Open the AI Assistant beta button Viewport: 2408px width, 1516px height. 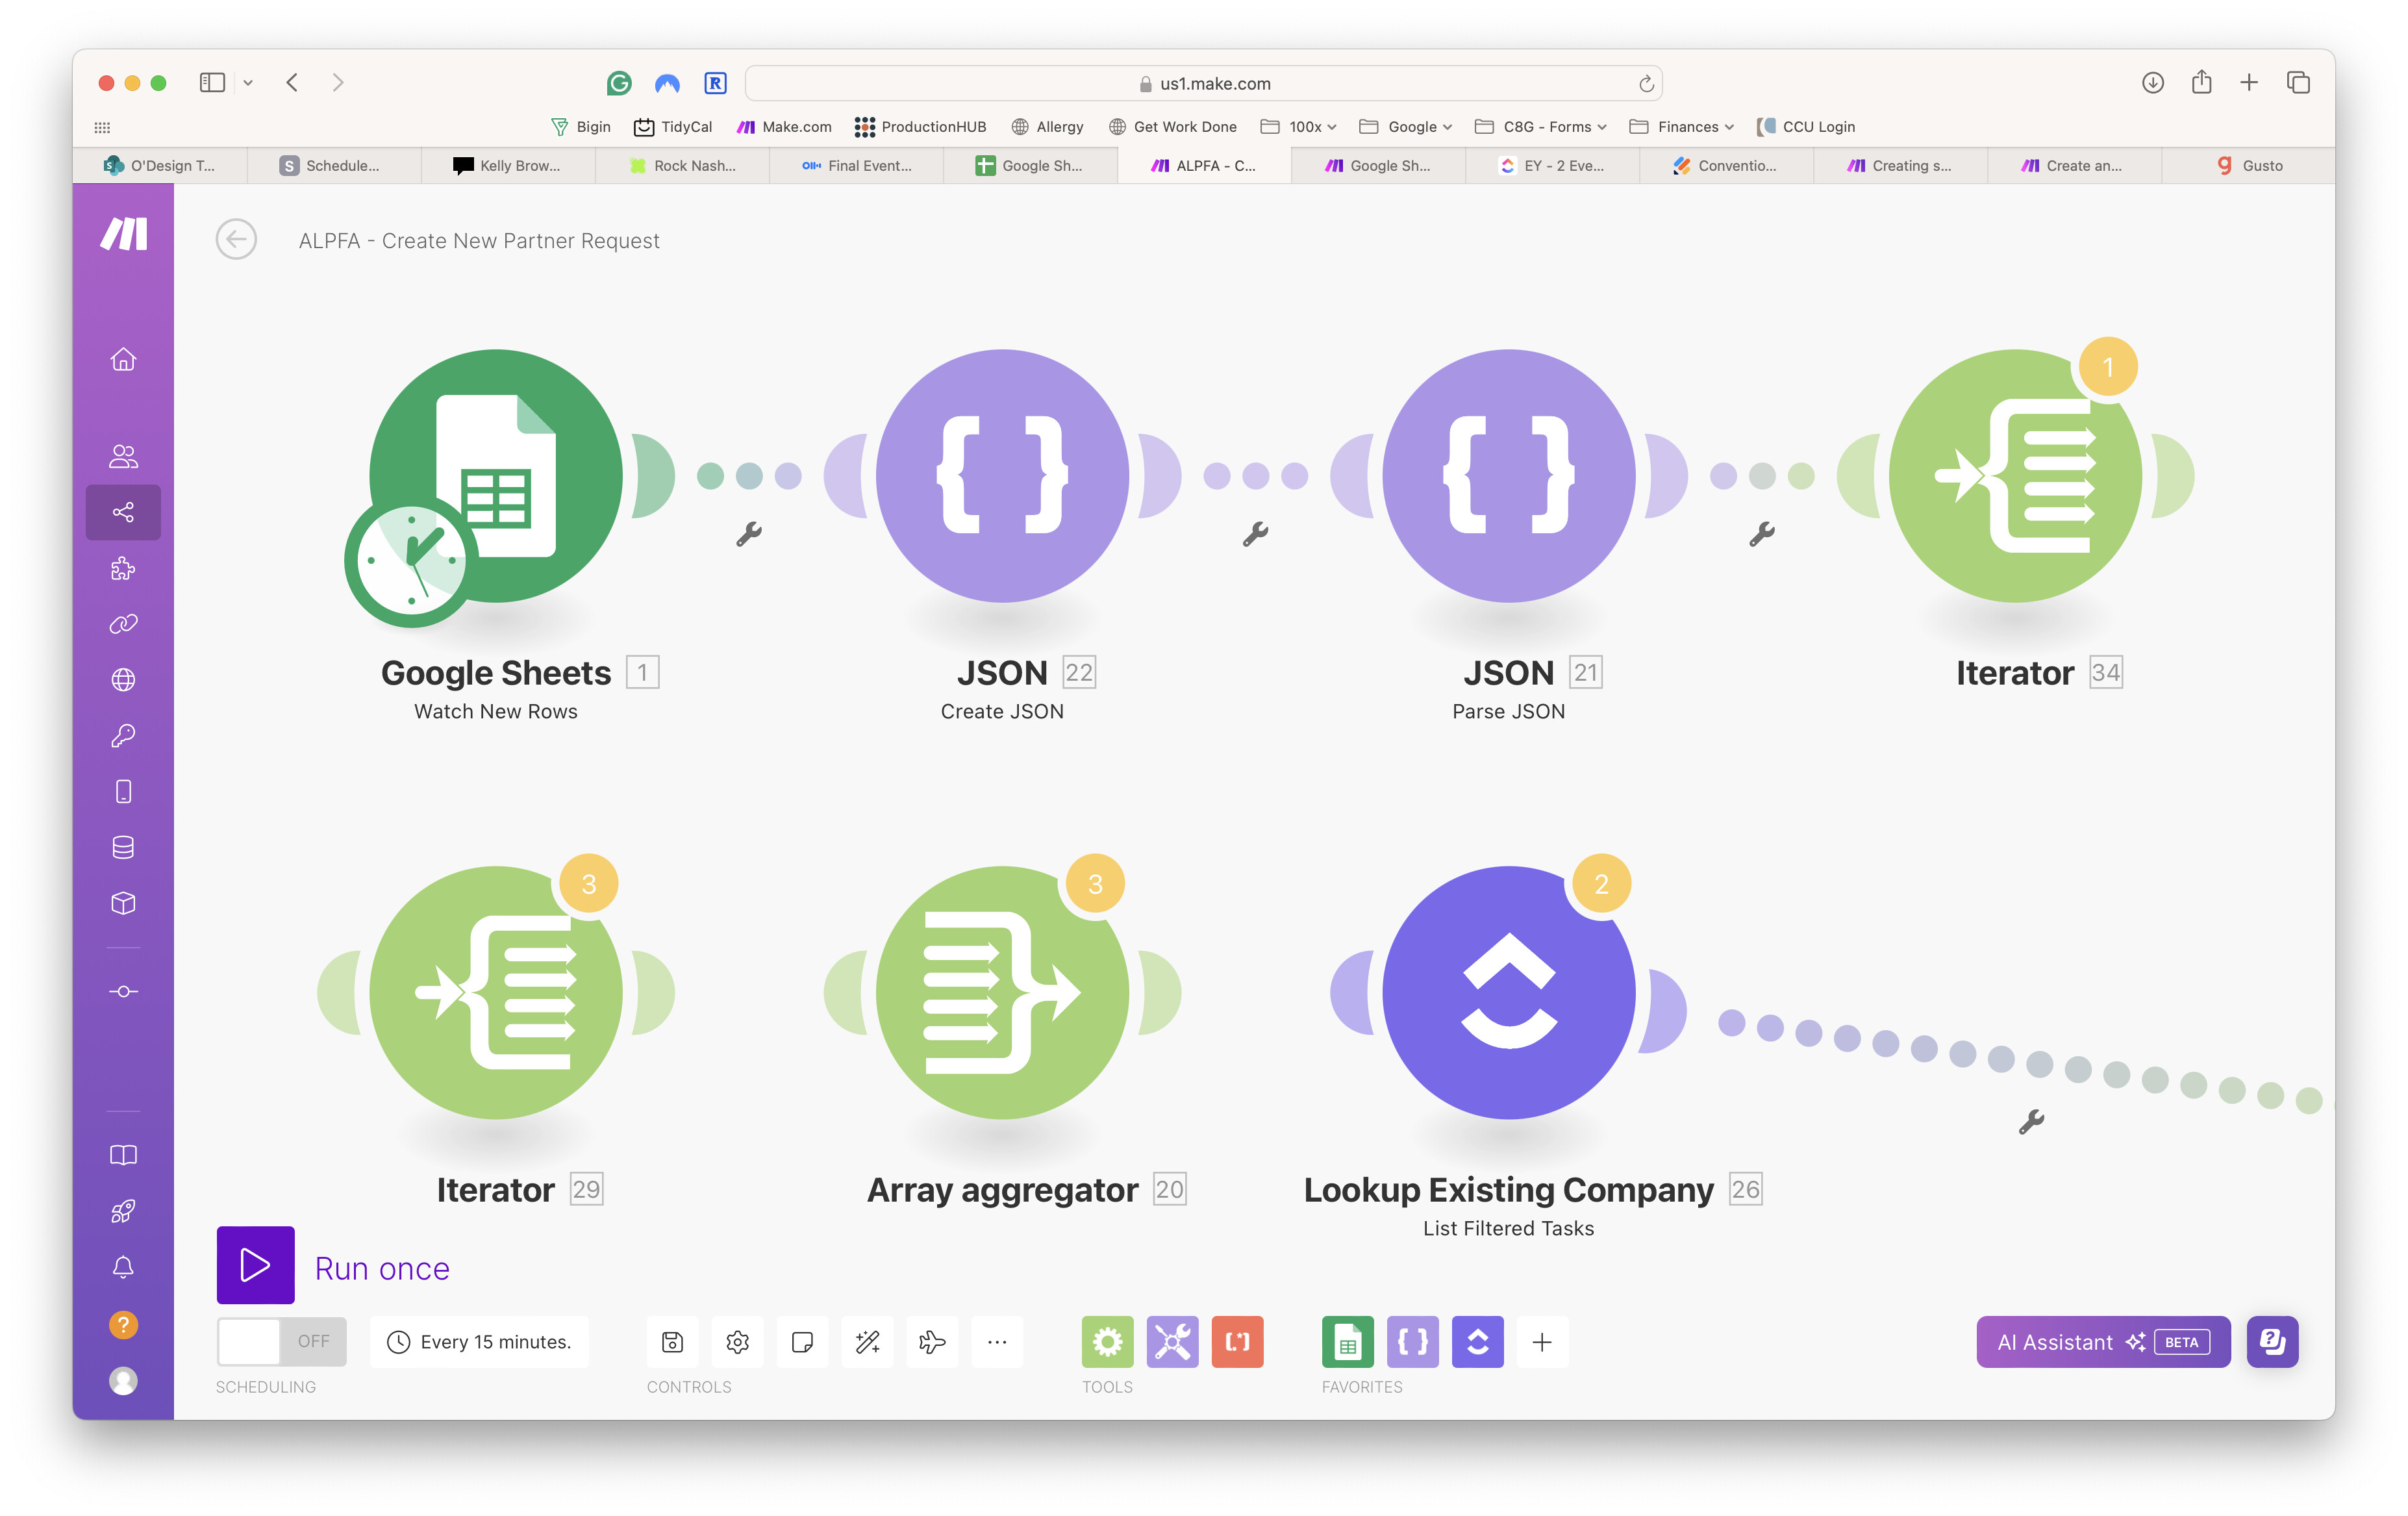coord(2102,1342)
